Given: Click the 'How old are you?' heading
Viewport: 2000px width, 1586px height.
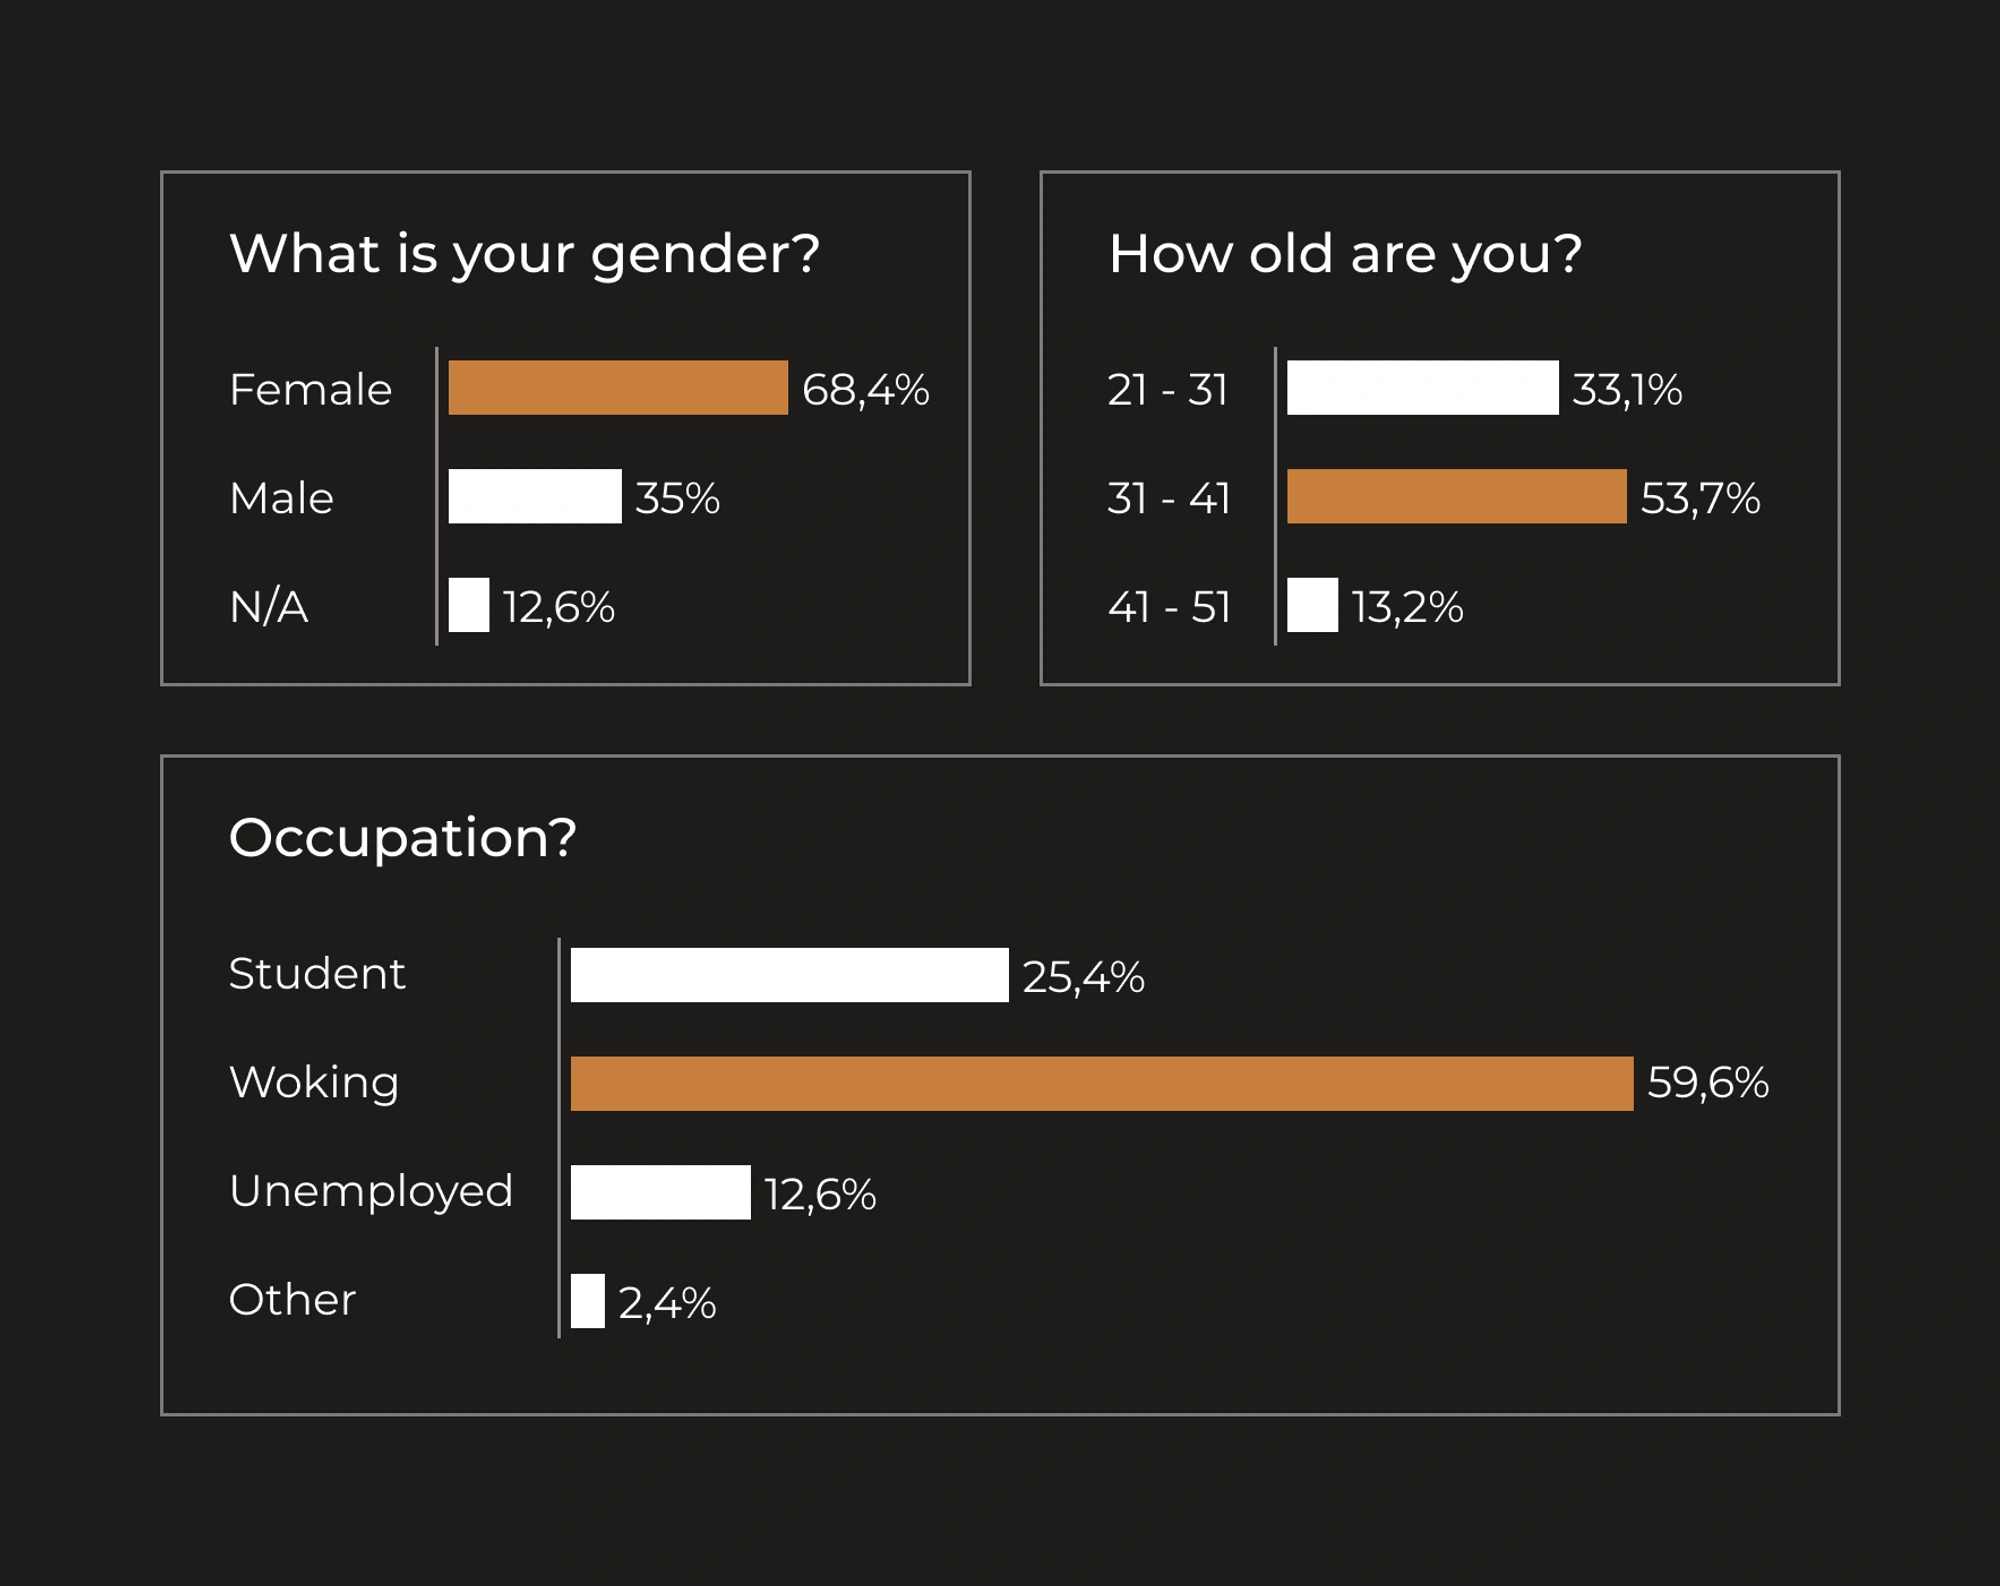Looking at the screenshot, I should point(1345,255).
